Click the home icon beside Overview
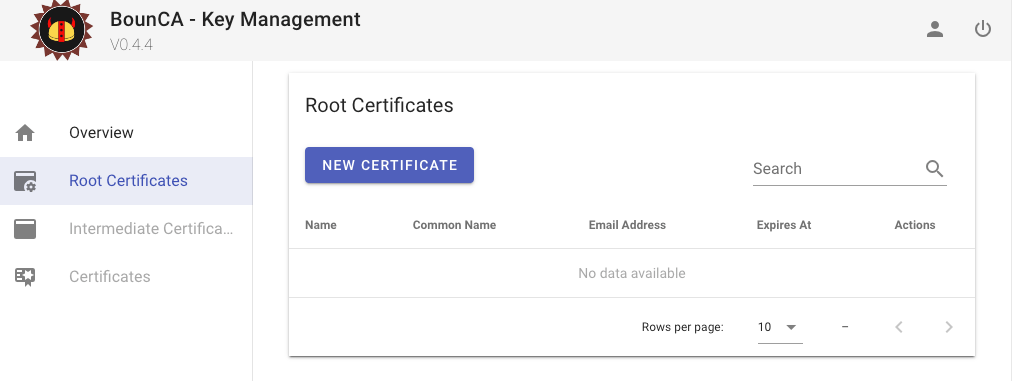 pyautogui.click(x=25, y=133)
